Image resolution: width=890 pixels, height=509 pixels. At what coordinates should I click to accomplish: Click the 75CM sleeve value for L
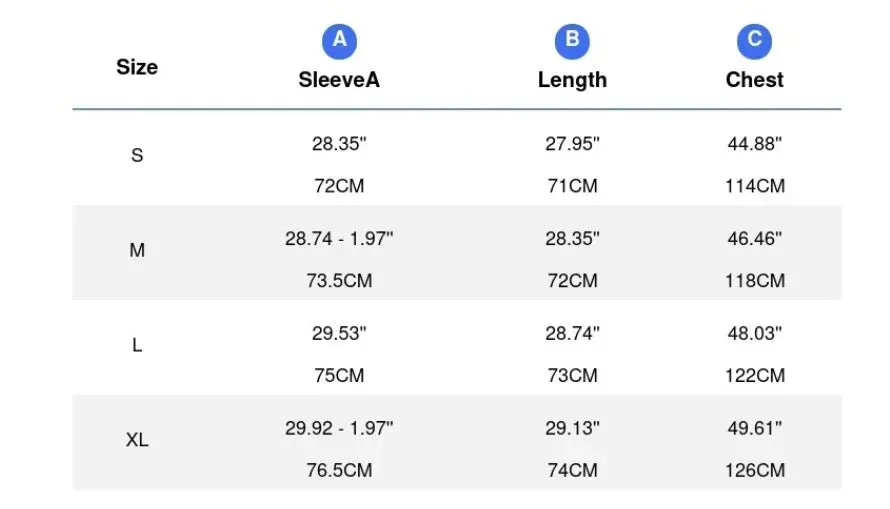click(339, 376)
